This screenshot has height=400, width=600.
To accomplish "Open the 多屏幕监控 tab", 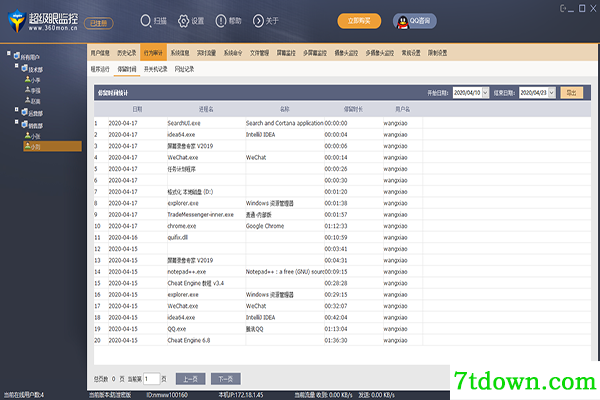I will (315, 53).
